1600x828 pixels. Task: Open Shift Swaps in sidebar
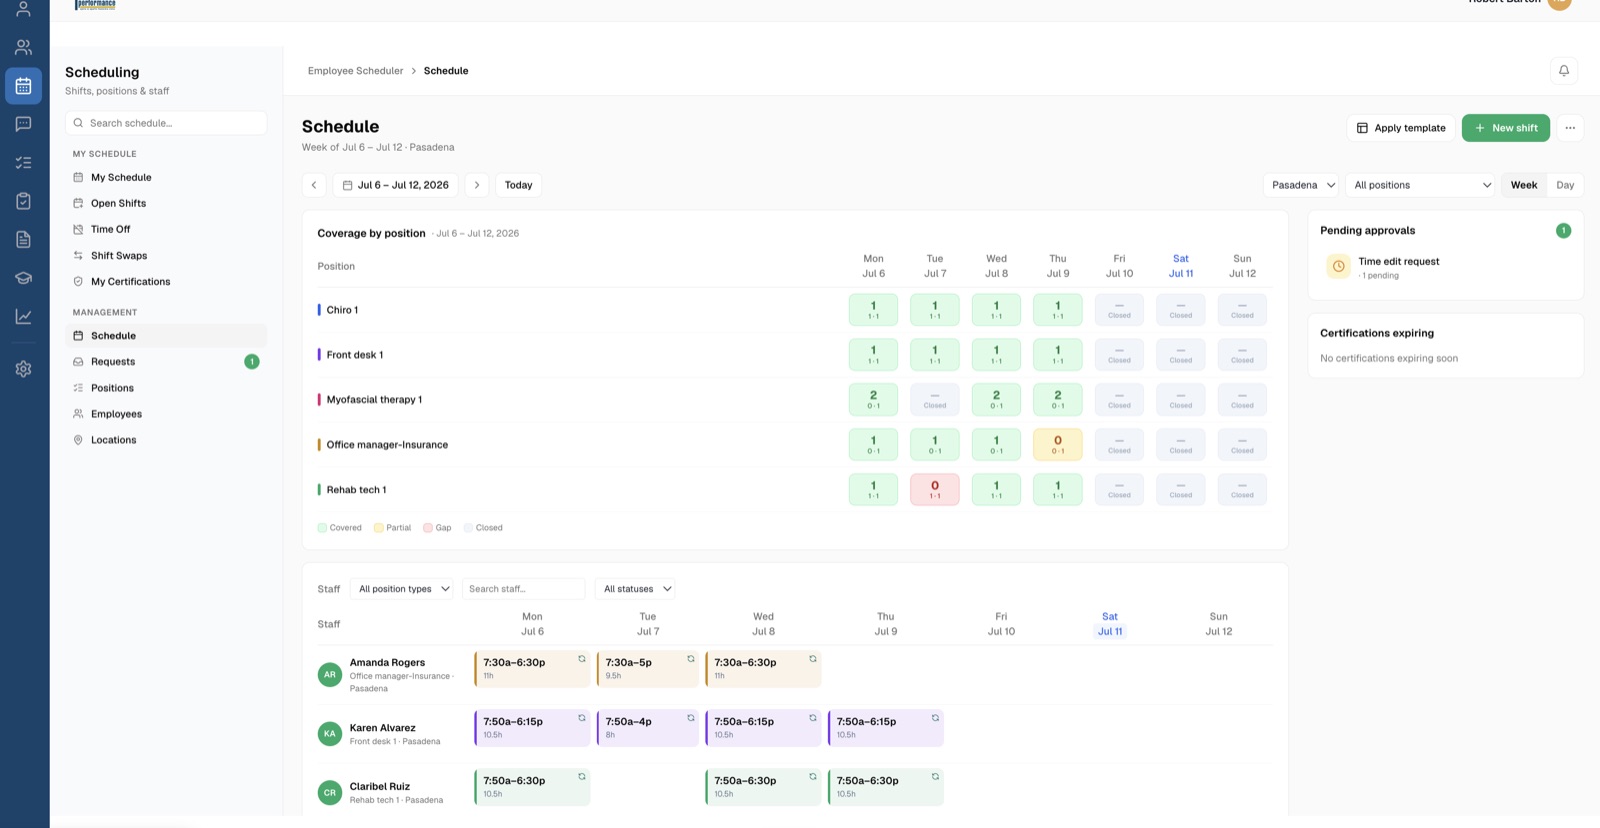pyautogui.click(x=166, y=255)
